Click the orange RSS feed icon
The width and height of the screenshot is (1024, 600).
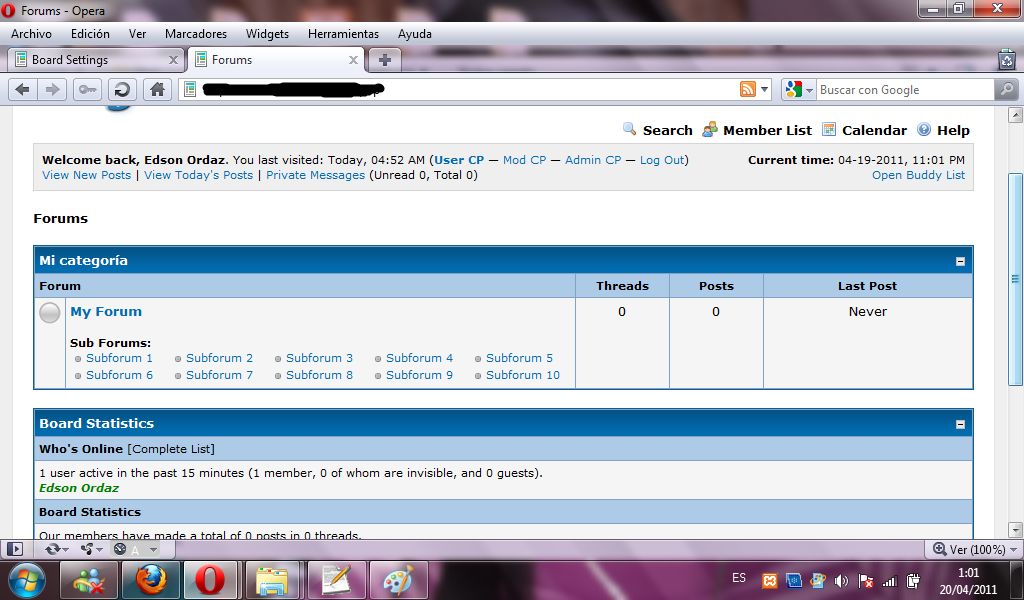748,89
